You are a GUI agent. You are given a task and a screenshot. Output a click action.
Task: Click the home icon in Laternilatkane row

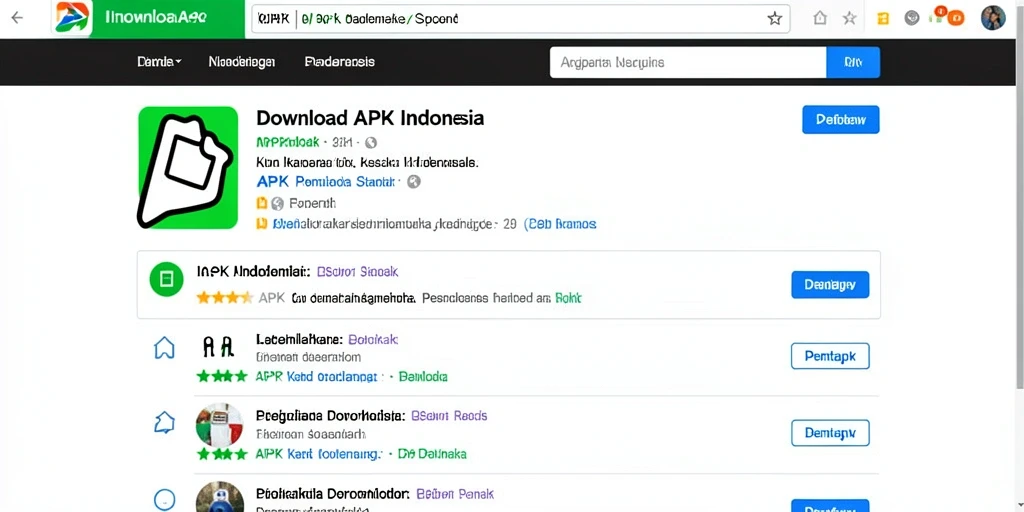[x=164, y=348]
